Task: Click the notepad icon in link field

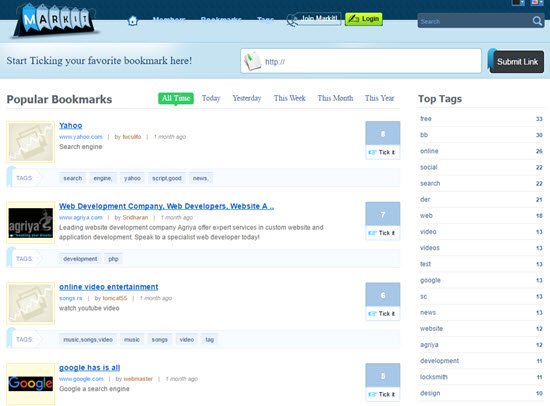Action: (252, 61)
